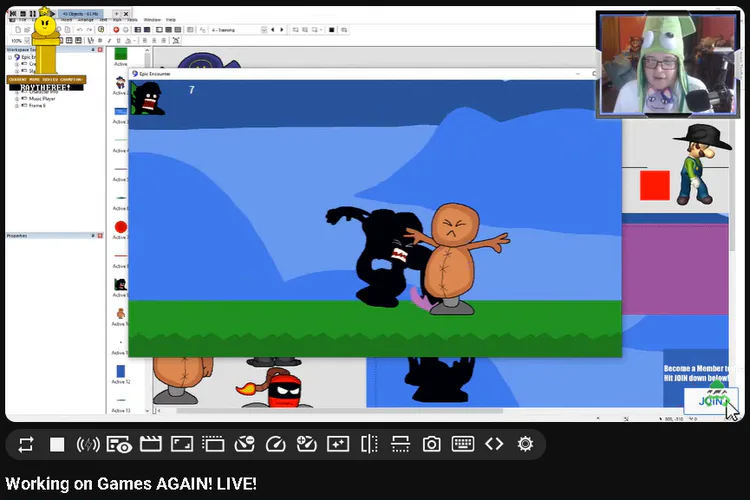
Task: Click the clapperboard icon
Action: (x=151, y=444)
